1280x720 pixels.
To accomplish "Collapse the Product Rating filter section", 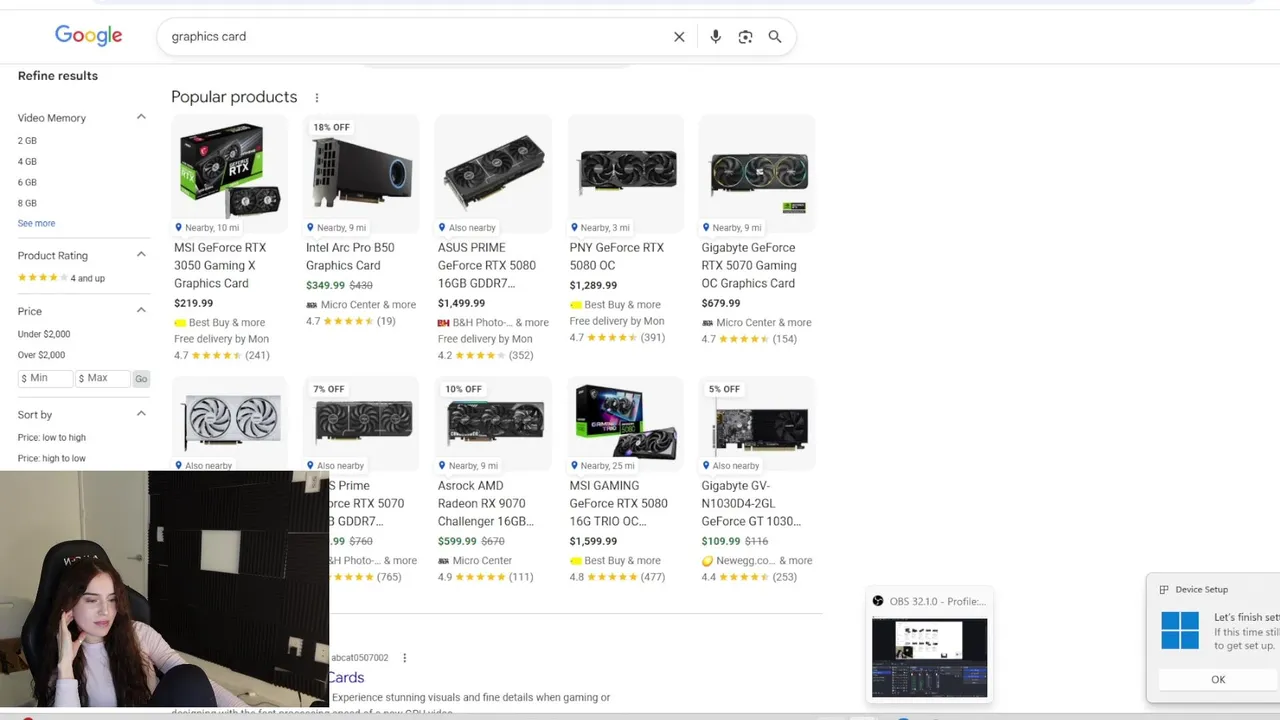I will pos(141,255).
